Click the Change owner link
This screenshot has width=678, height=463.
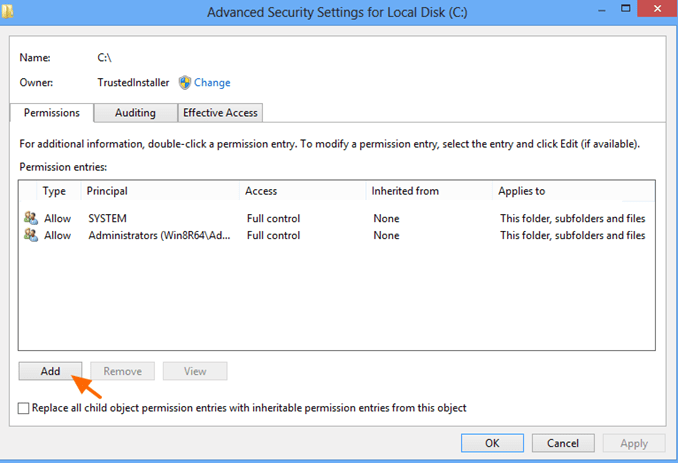pyautogui.click(x=212, y=83)
